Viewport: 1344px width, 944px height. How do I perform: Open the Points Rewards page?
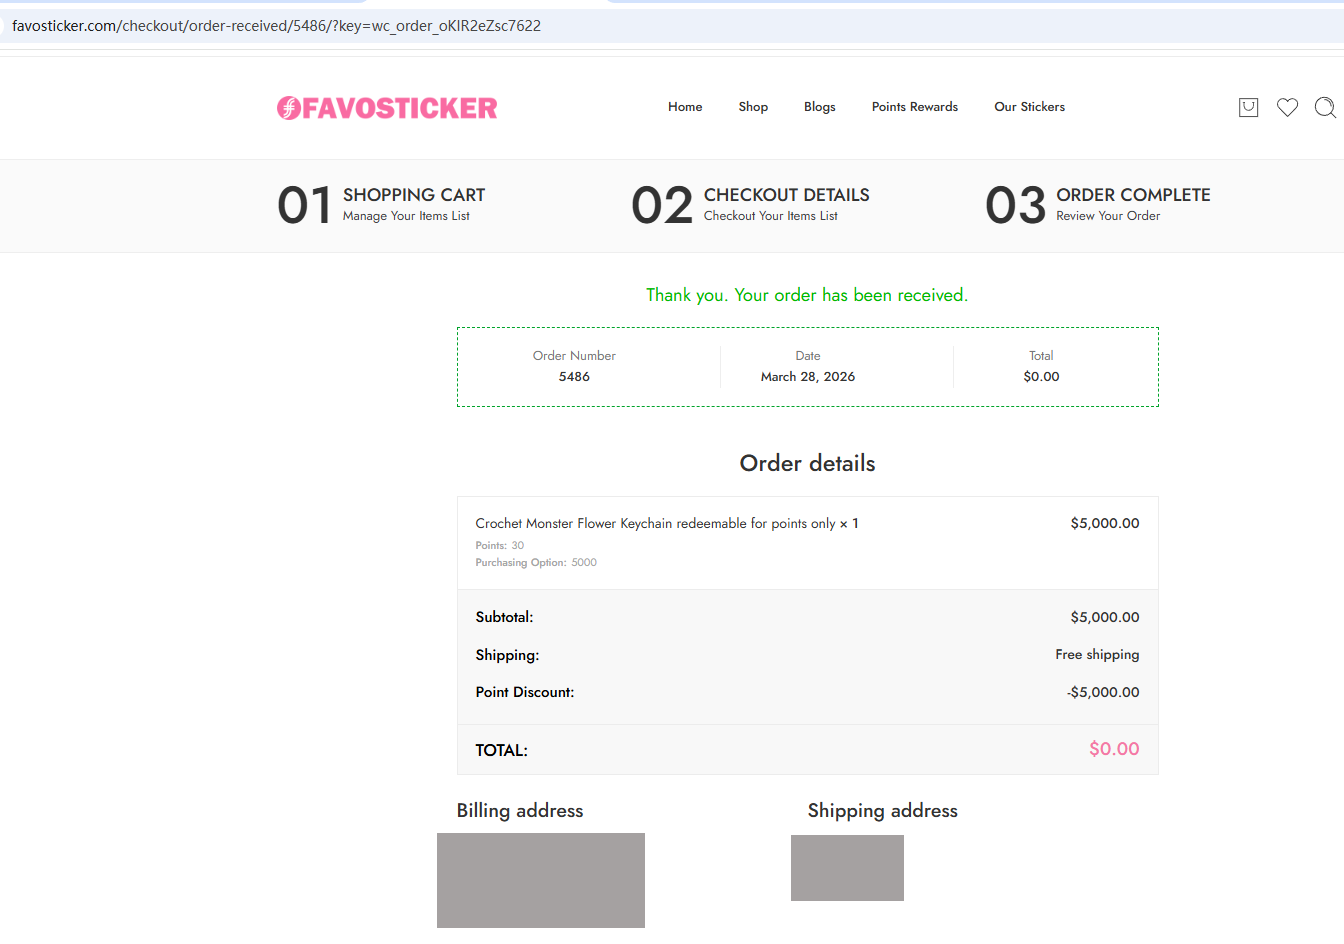click(x=914, y=106)
